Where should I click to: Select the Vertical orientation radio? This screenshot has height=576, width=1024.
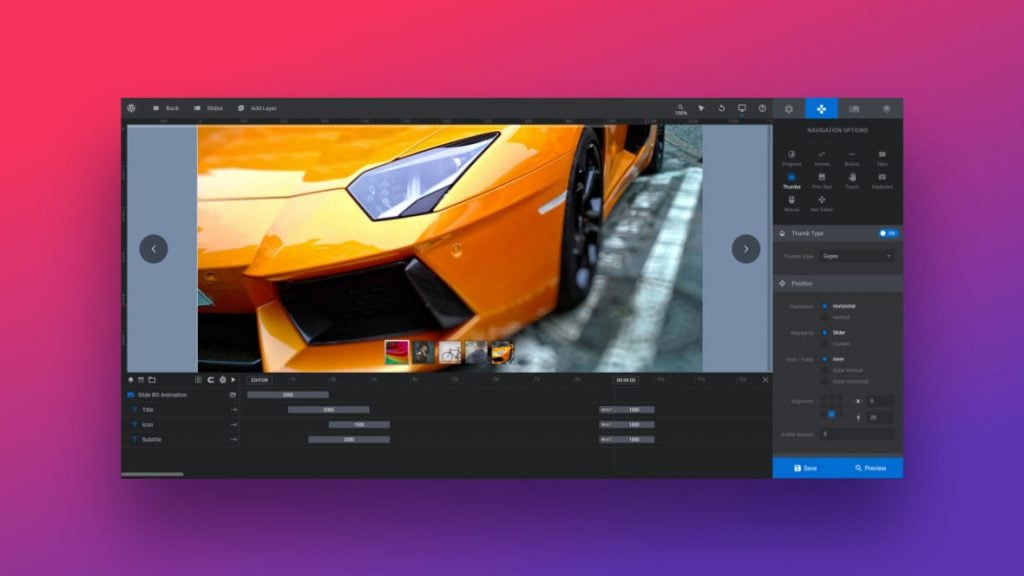[x=825, y=317]
